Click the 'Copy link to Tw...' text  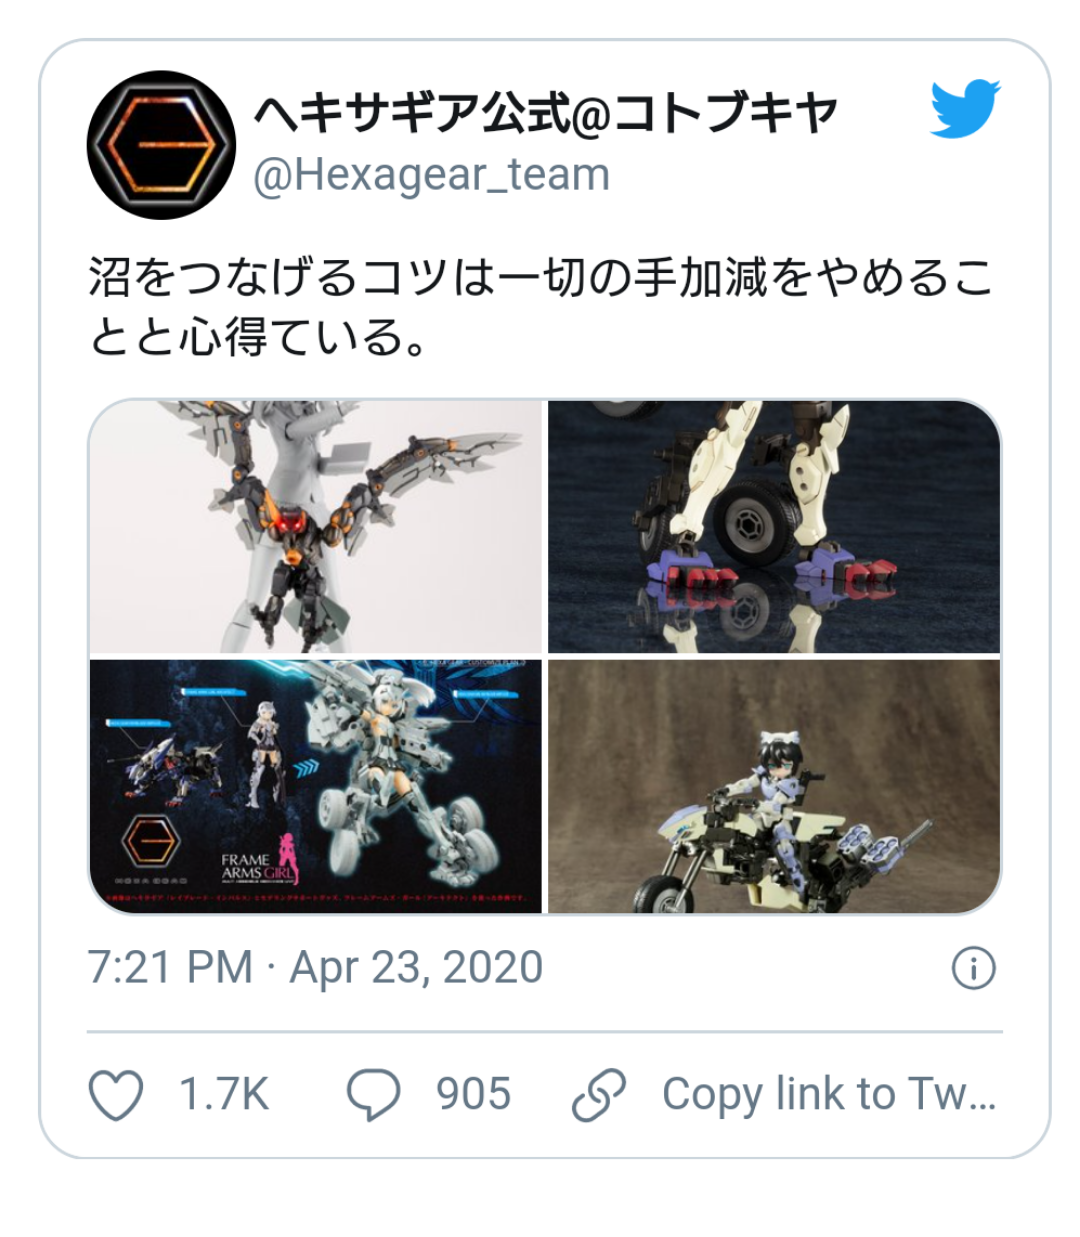point(829,1094)
